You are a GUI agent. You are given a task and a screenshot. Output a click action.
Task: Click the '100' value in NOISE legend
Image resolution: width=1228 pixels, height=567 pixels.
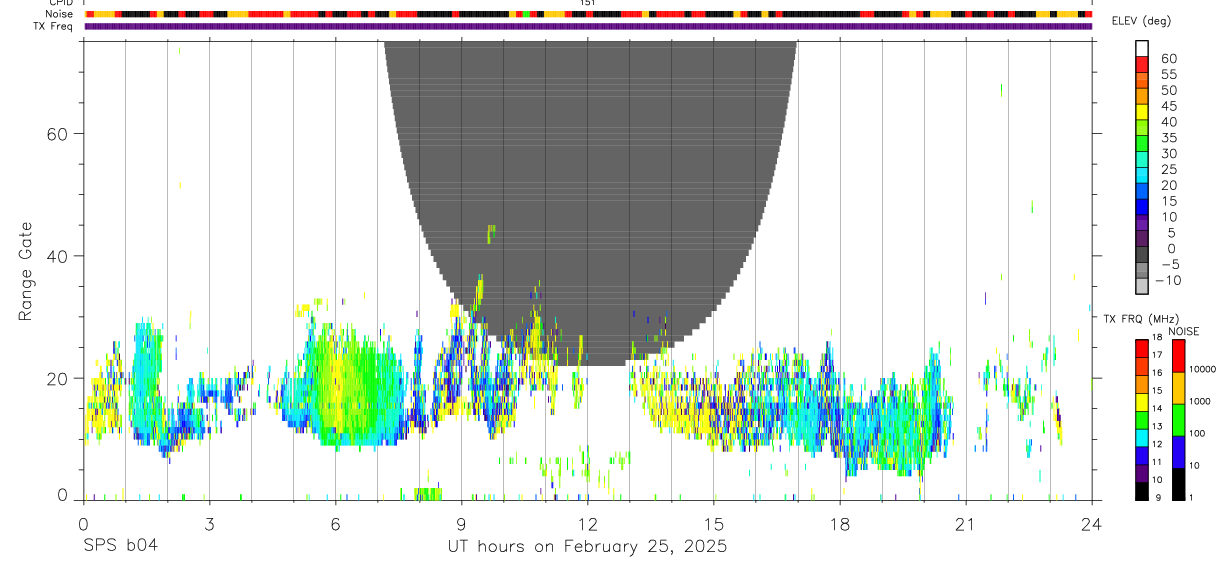1197,433
